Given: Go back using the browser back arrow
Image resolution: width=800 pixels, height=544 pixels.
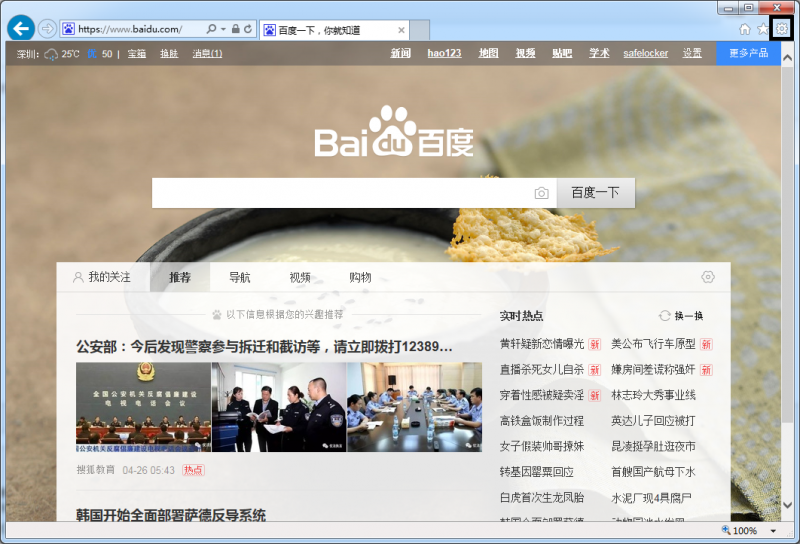Looking at the screenshot, I should [x=21, y=29].
